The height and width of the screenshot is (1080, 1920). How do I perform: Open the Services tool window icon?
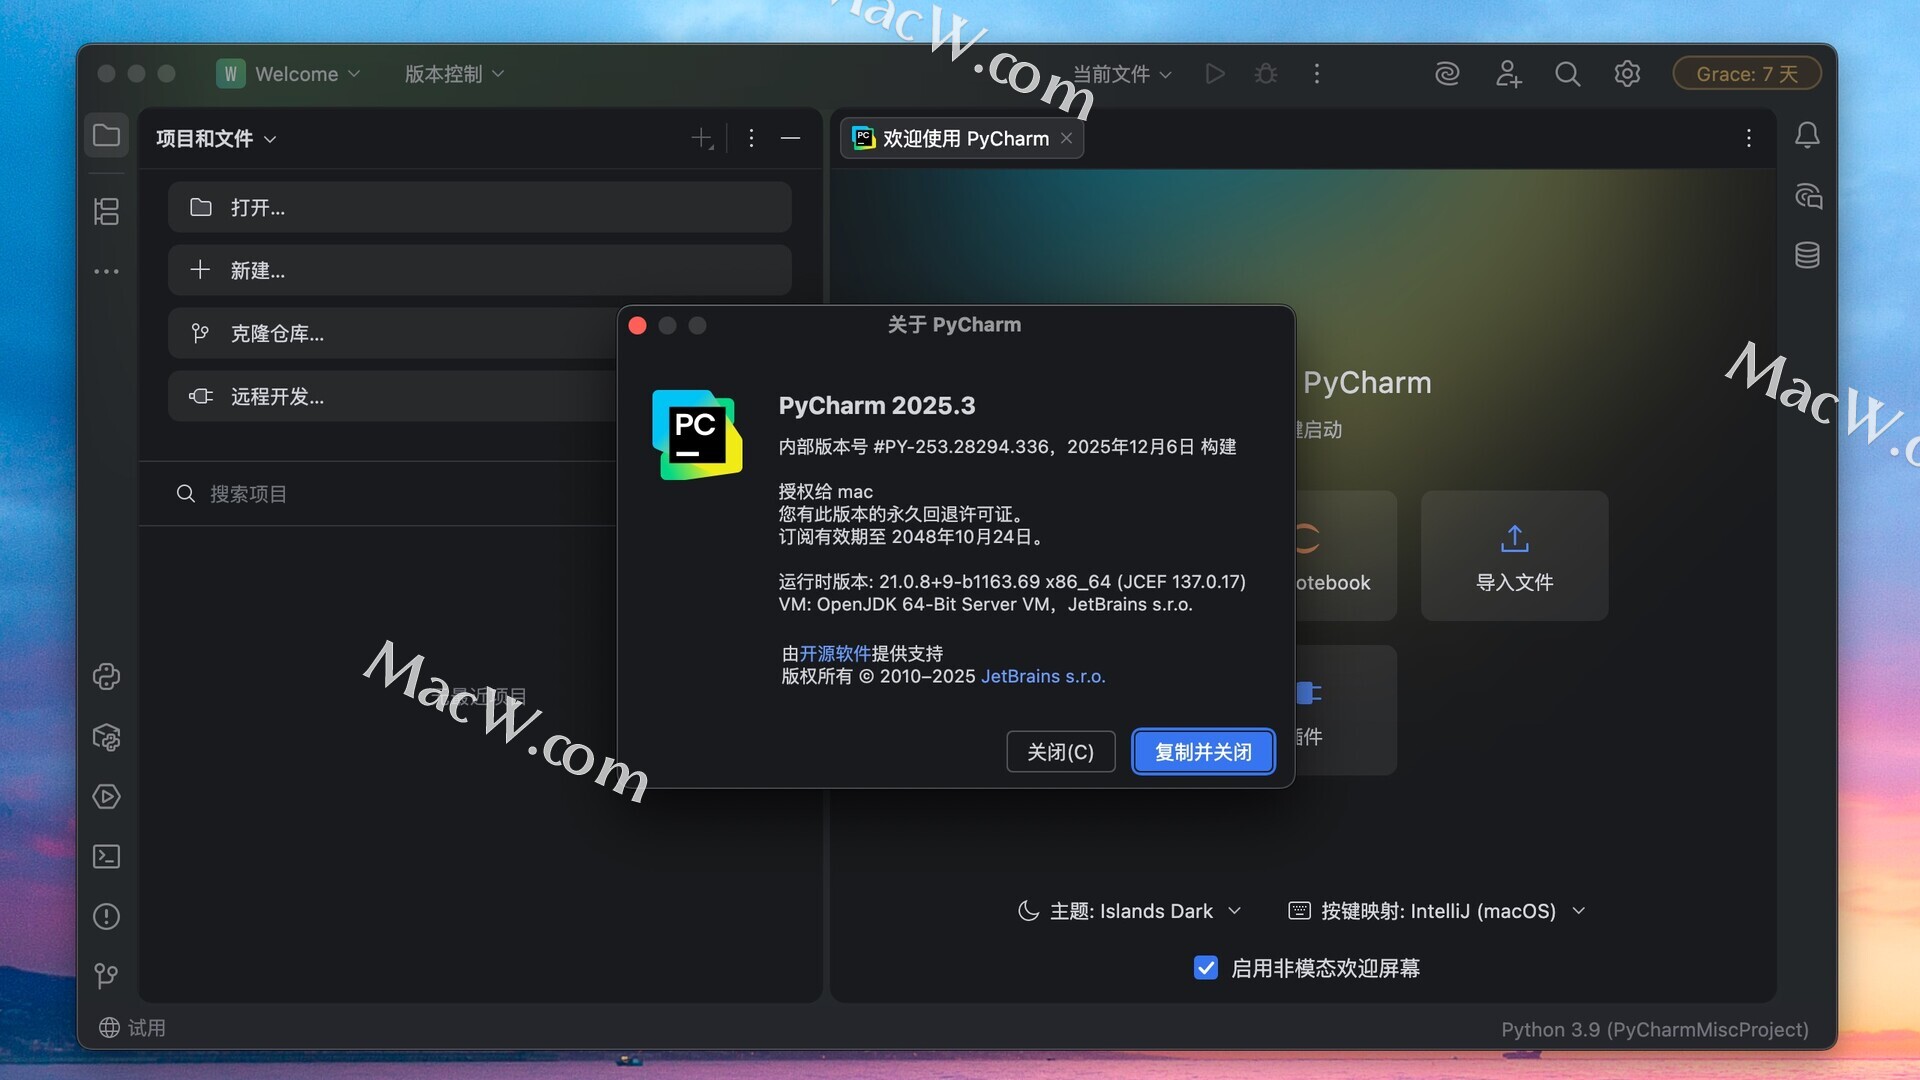pyautogui.click(x=106, y=797)
